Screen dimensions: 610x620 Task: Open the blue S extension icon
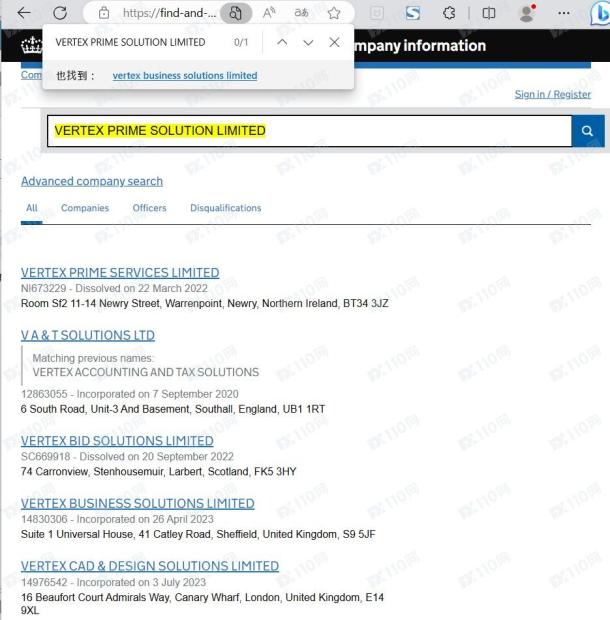(413, 13)
